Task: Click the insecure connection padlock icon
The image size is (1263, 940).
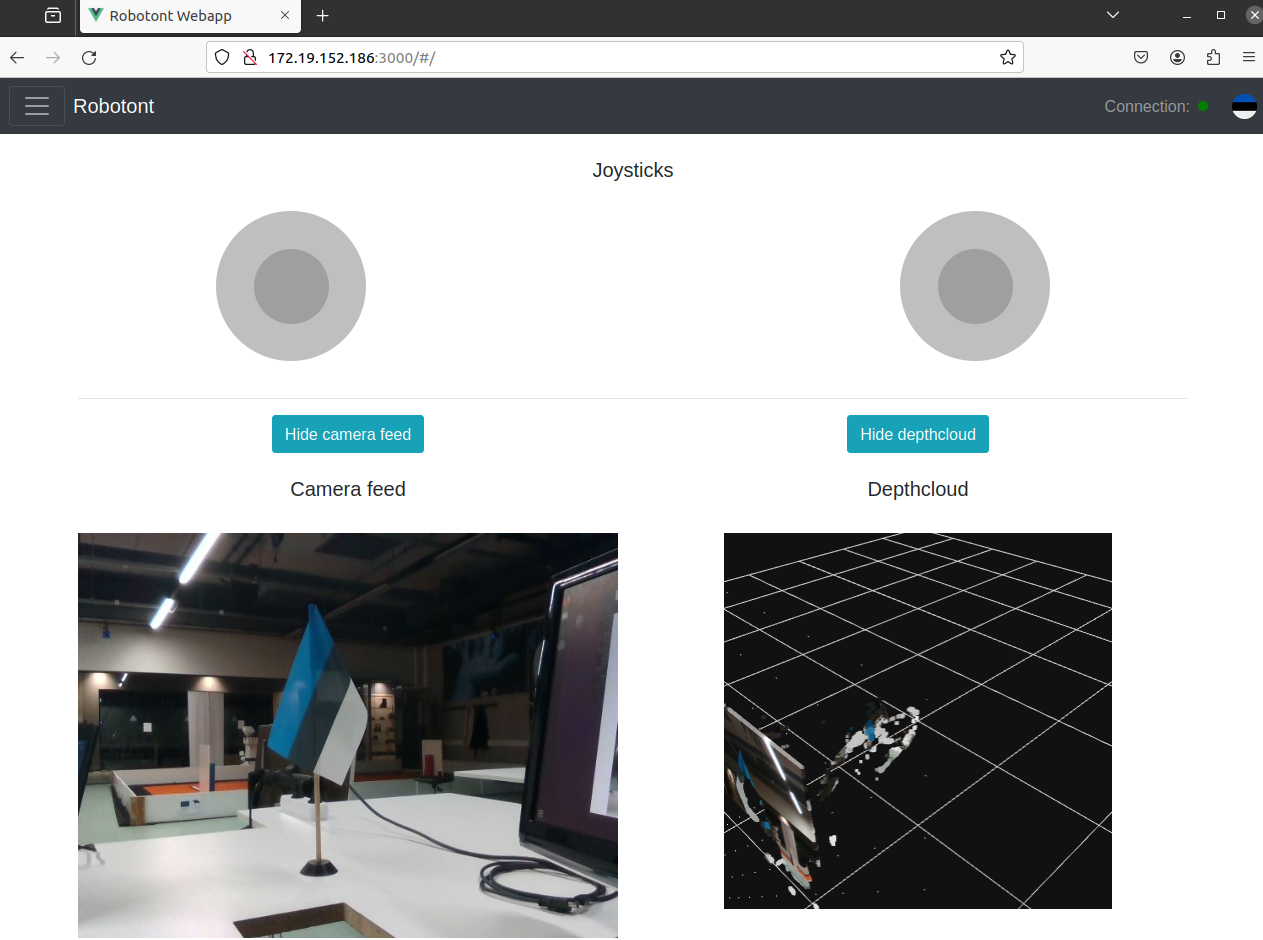Action: pyautogui.click(x=250, y=58)
